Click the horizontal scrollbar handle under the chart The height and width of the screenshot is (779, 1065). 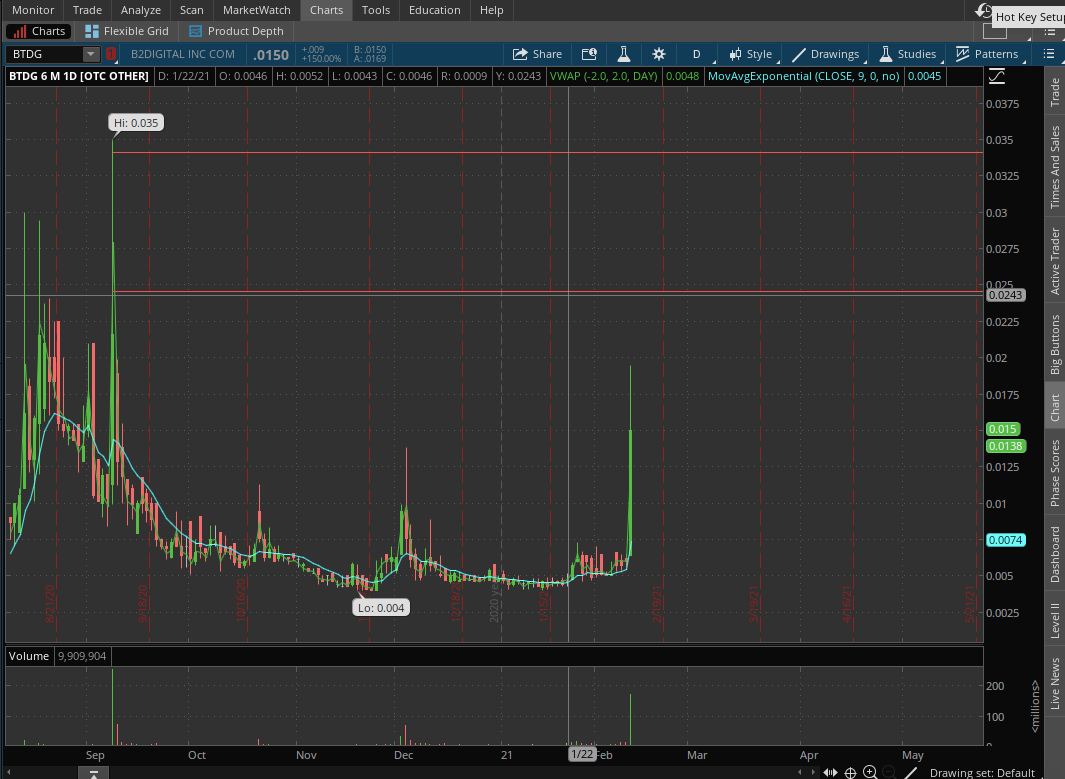coord(93,772)
